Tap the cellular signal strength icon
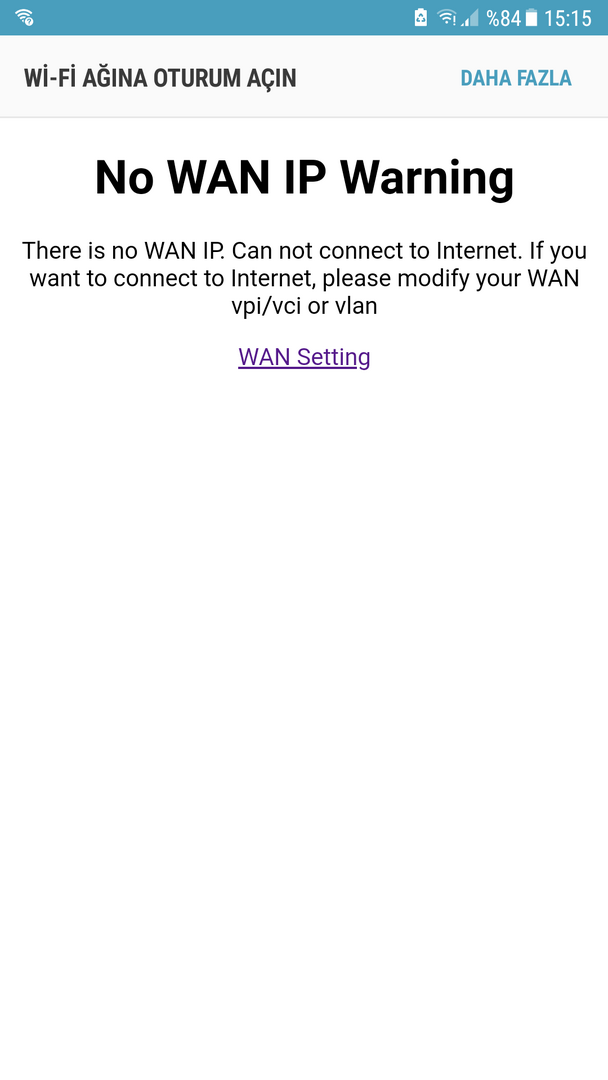This screenshot has height=1080, width=608. (470, 17)
